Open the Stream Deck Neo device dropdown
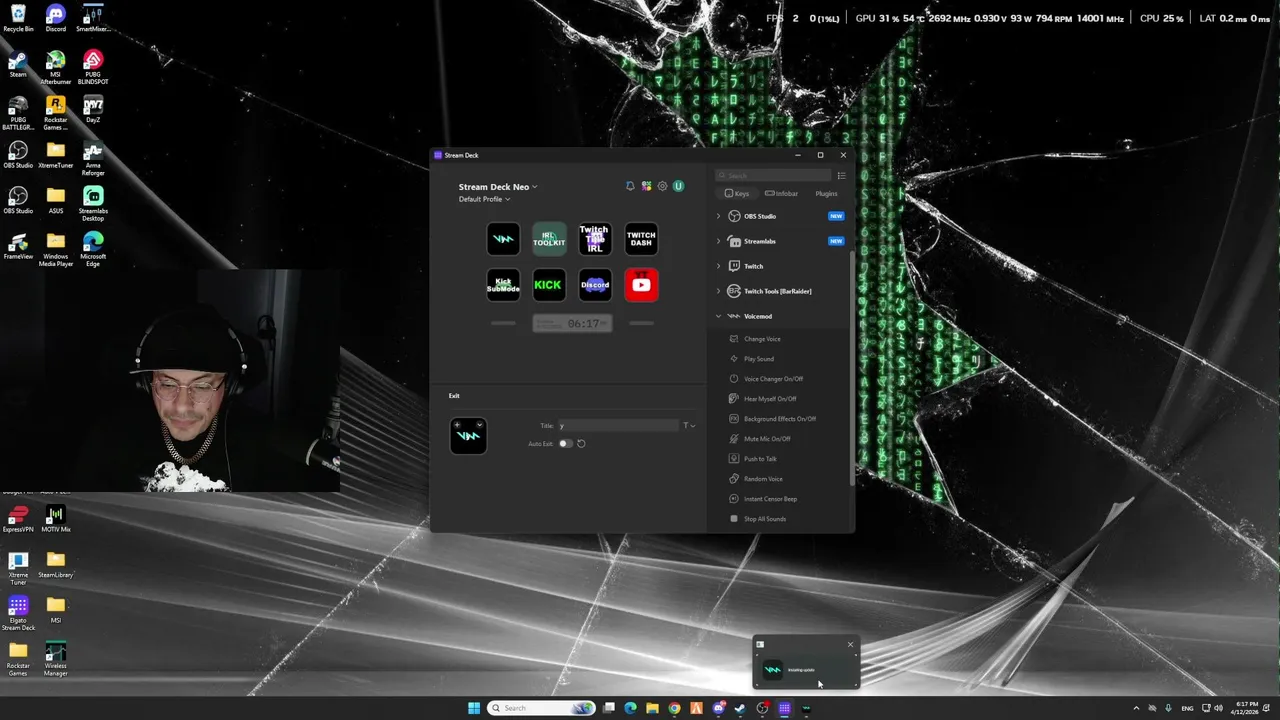 coord(498,187)
